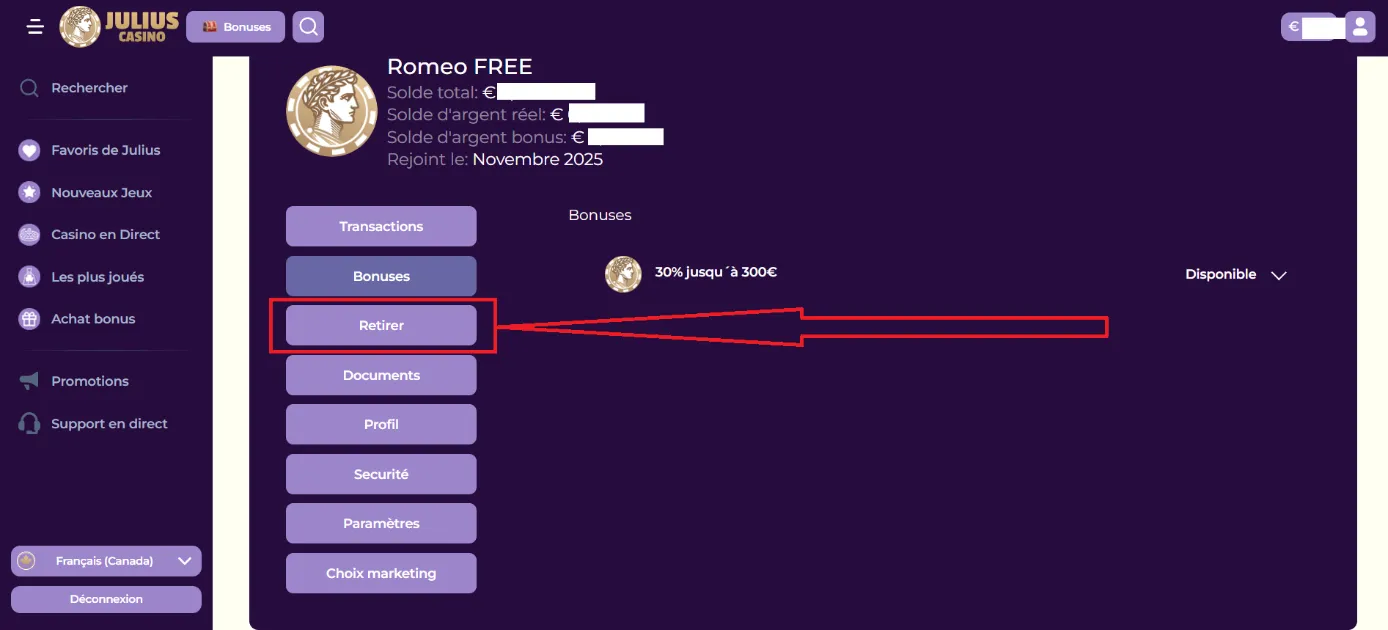Click the megaphone Promotions icon
1388x630 pixels.
[29, 381]
